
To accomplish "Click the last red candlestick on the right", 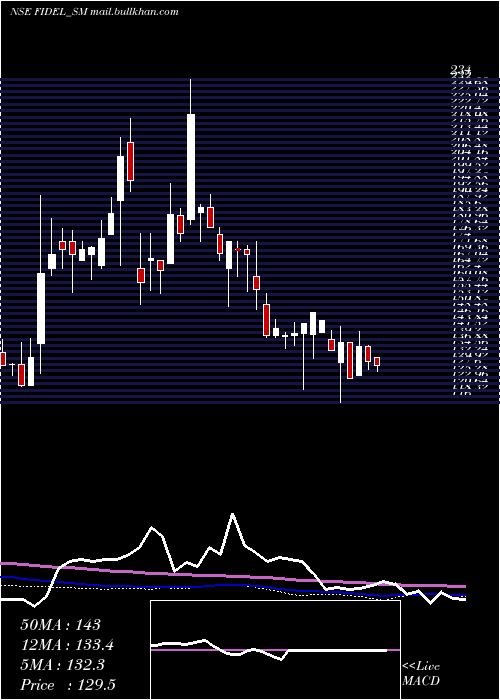I will tap(377, 362).
